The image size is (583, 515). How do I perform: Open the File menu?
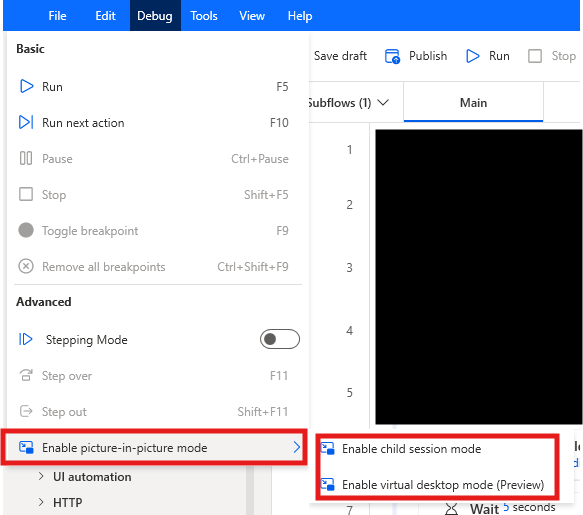pyautogui.click(x=57, y=16)
